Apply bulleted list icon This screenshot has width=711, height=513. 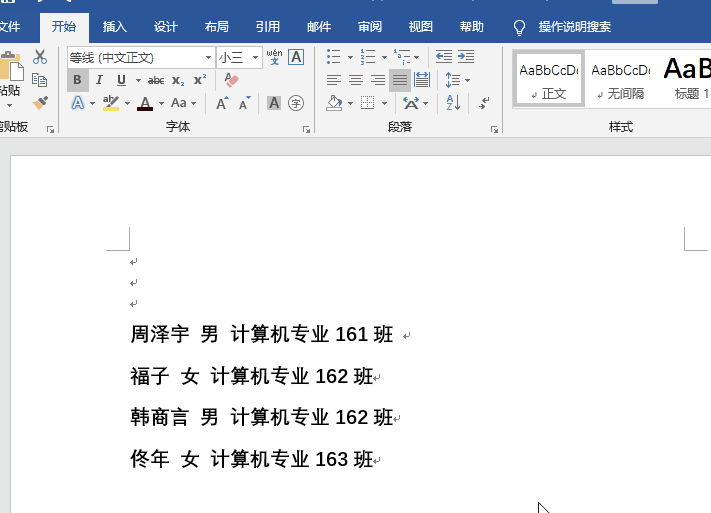(333, 57)
